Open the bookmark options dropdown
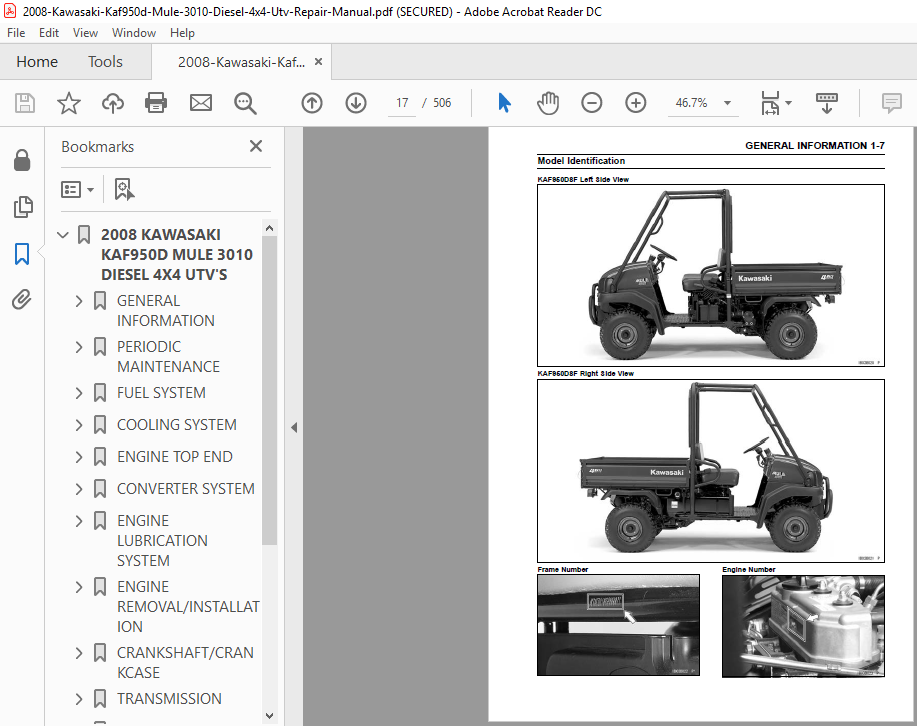Image resolution: width=917 pixels, height=726 pixels. click(77, 190)
